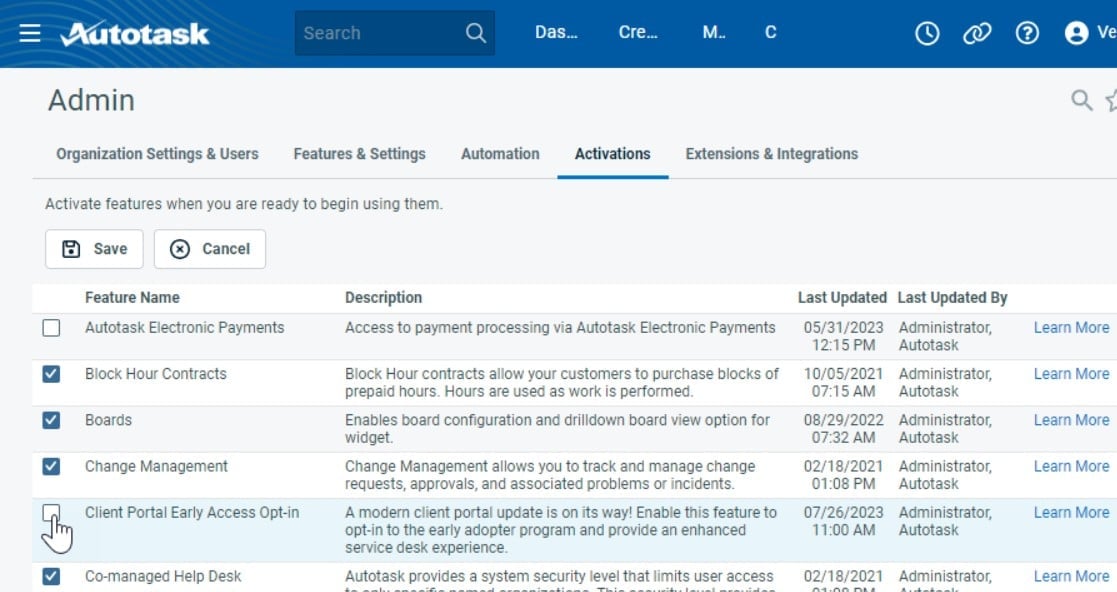1117x592 pixels.
Task: Click the Admin page search magnifier icon
Action: (1081, 100)
